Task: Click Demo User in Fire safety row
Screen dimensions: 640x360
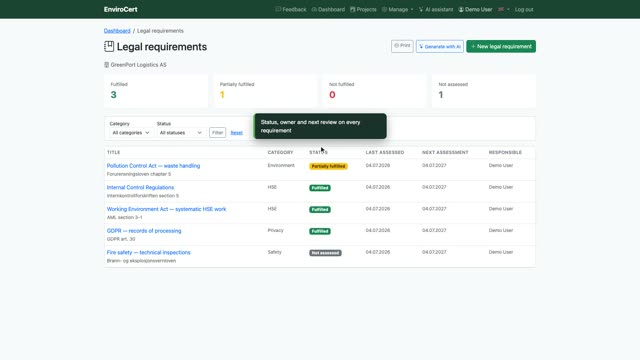Action: point(501,252)
